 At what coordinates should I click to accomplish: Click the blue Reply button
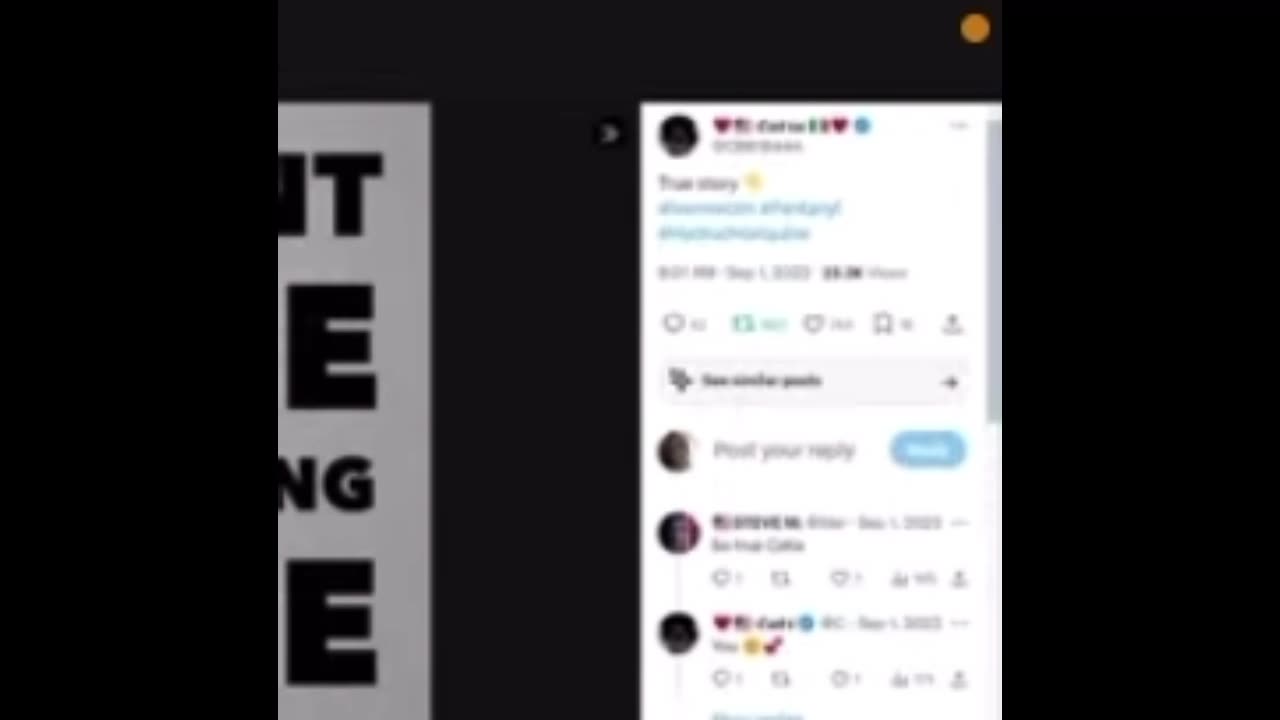tap(928, 450)
